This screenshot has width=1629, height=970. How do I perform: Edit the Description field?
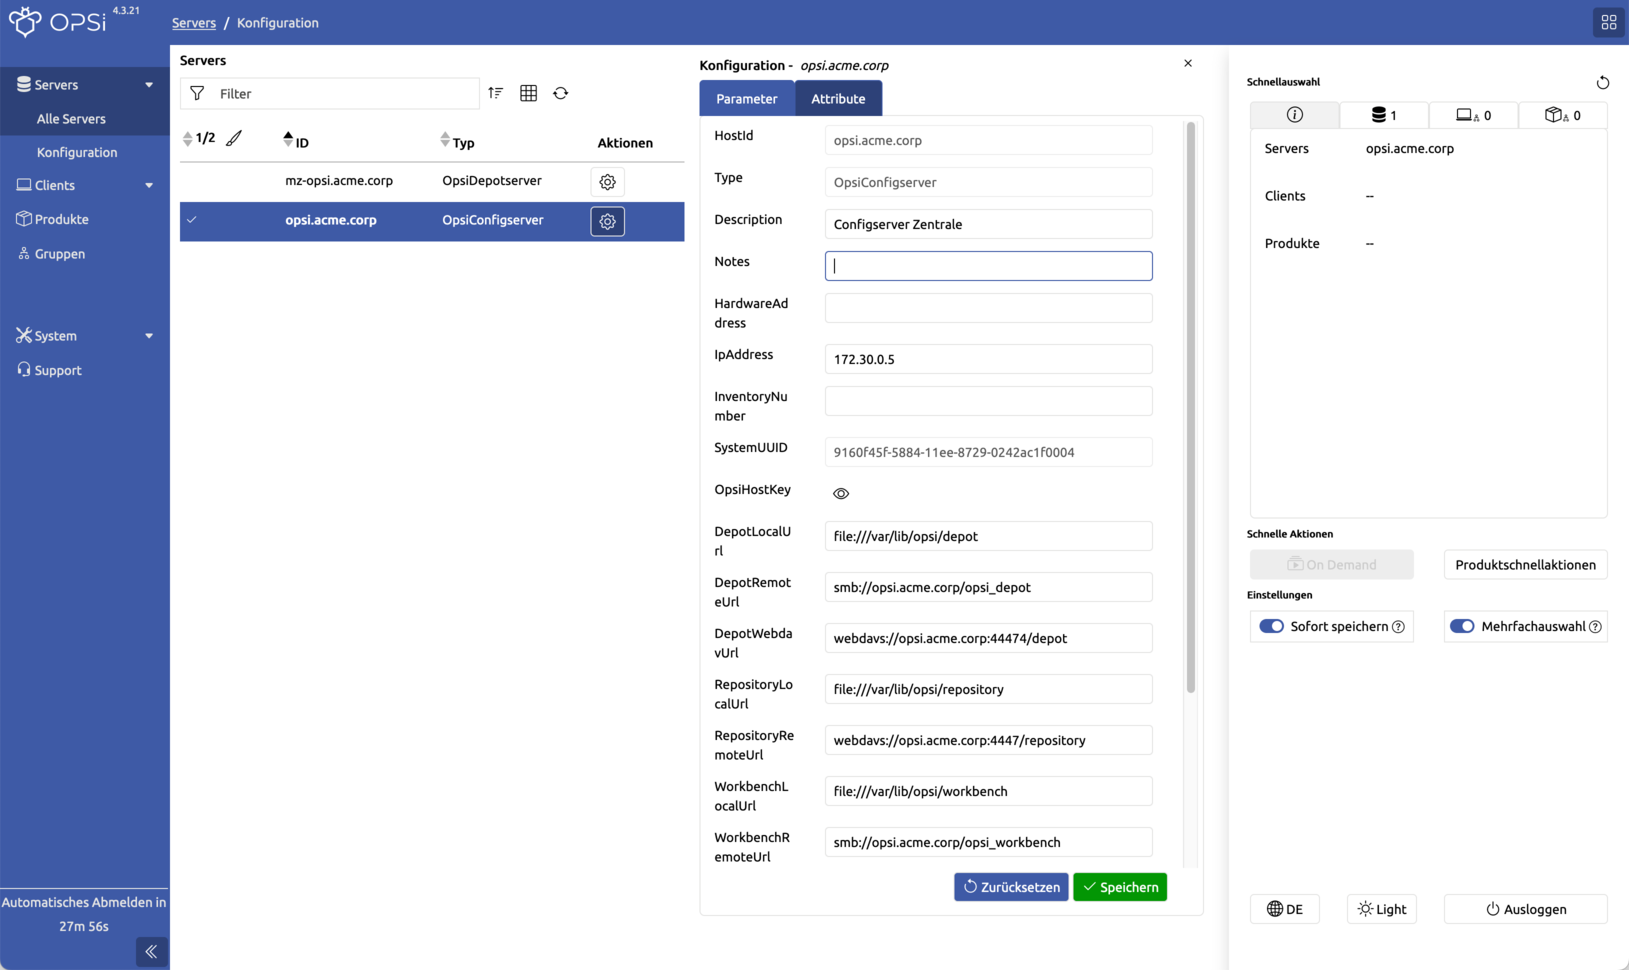click(x=988, y=224)
